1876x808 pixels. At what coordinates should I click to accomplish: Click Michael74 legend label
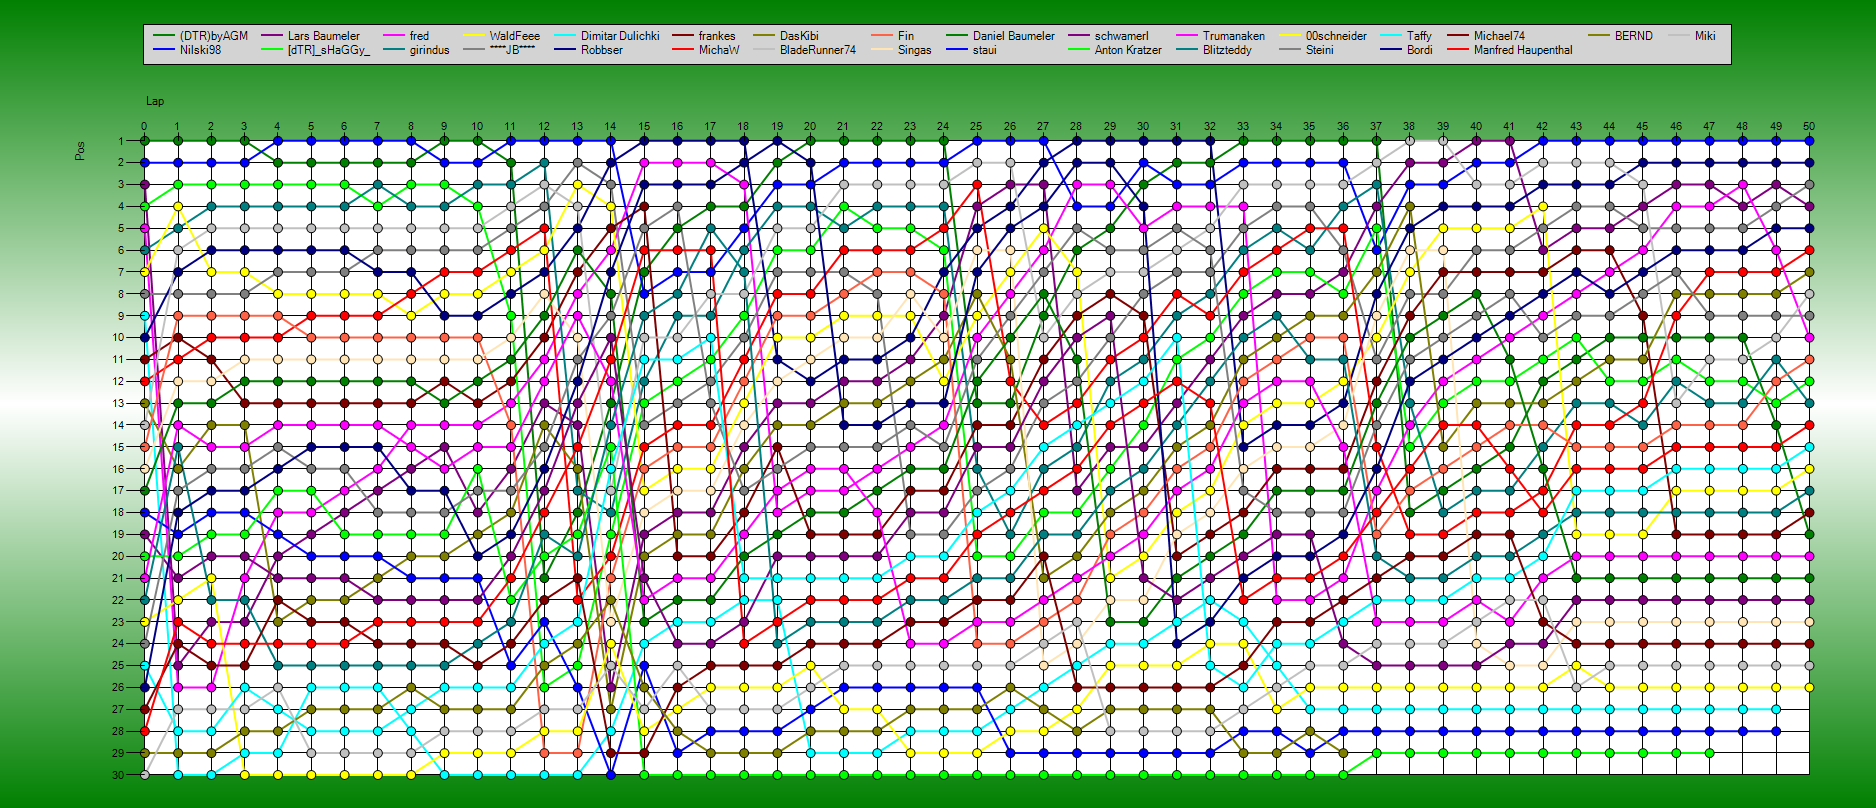(1499, 36)
